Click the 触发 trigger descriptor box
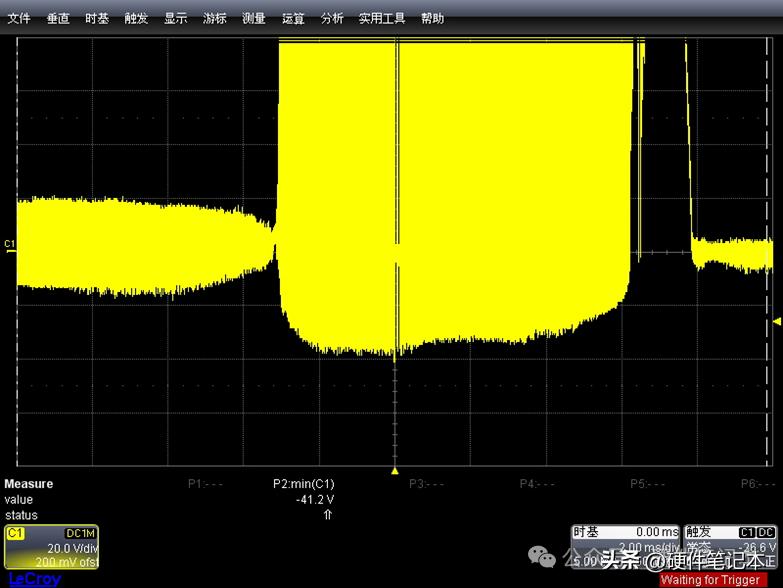This screenshot has width=783, height=588. pos(731,546)
